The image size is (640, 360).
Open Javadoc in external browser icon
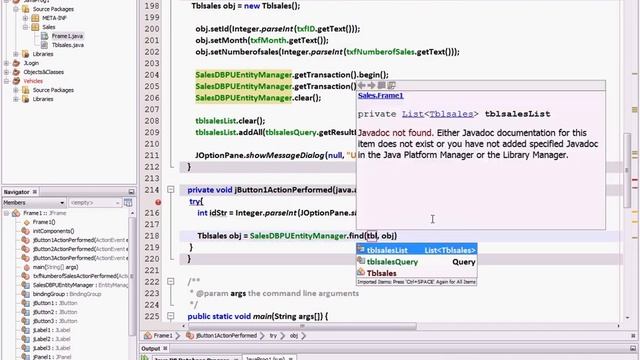(382, 85)
